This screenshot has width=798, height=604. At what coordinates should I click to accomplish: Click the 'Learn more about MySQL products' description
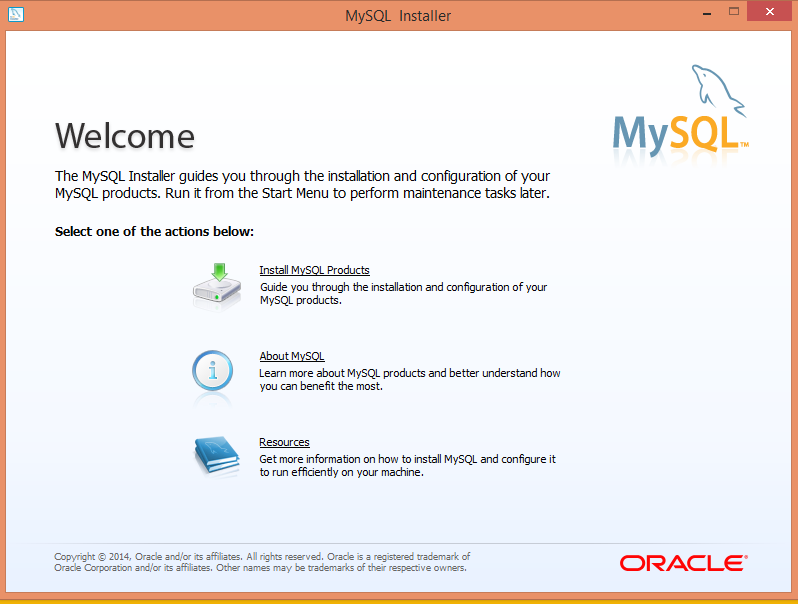coord(410,380)
